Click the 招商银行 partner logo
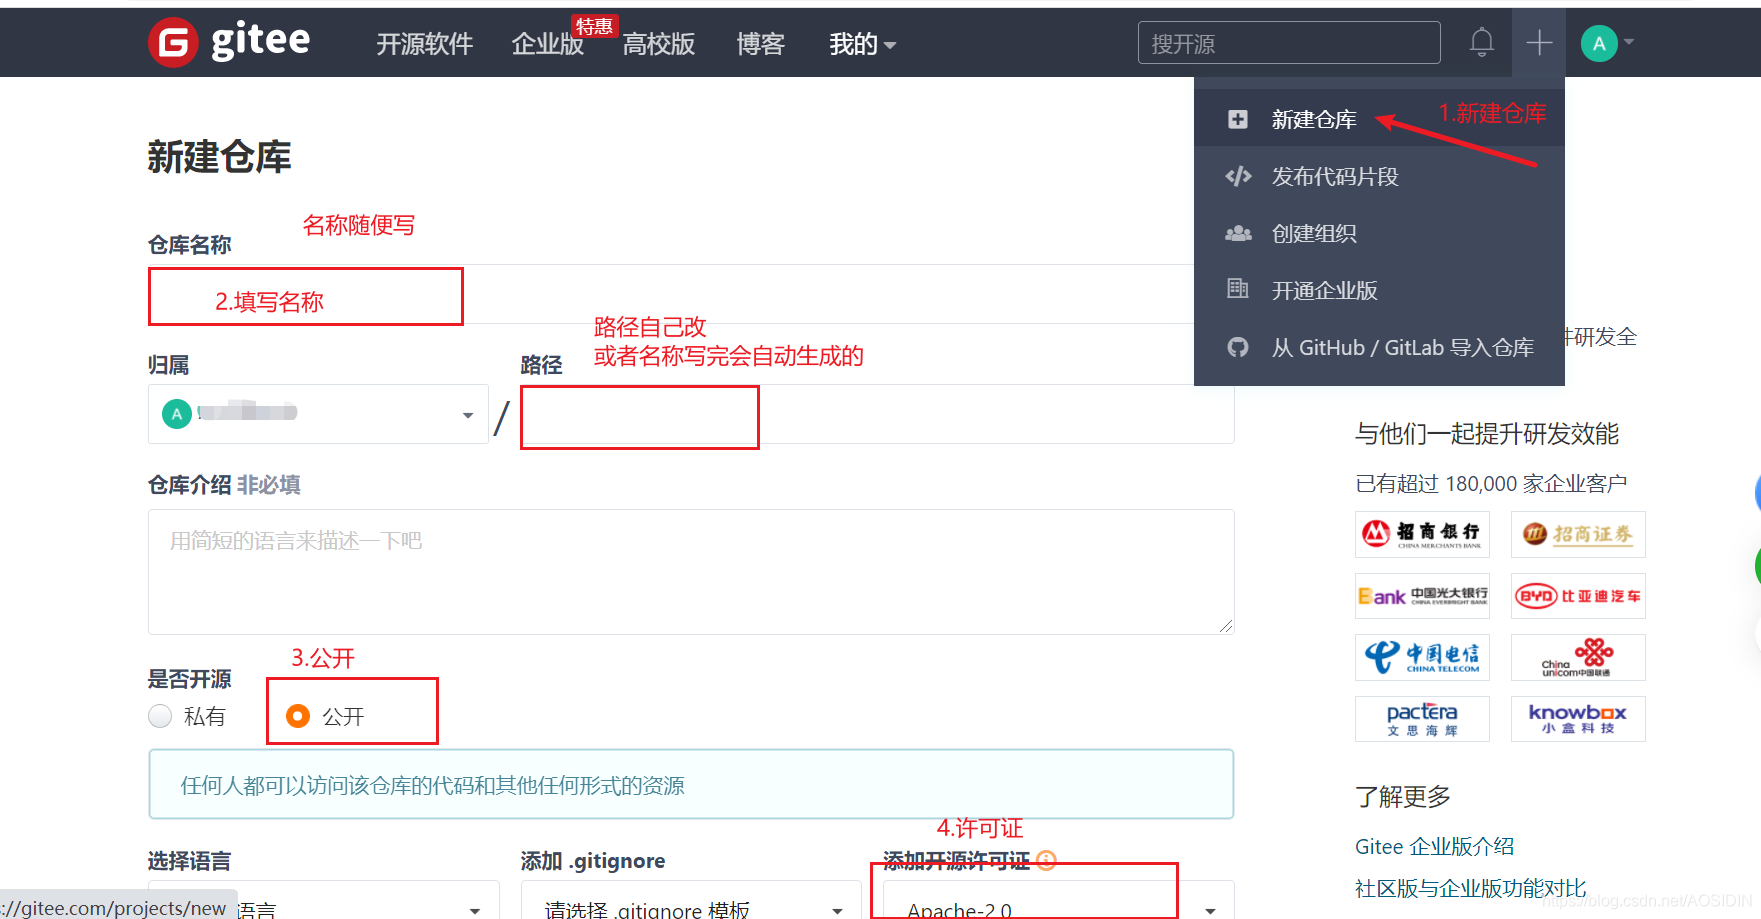 1422,534
